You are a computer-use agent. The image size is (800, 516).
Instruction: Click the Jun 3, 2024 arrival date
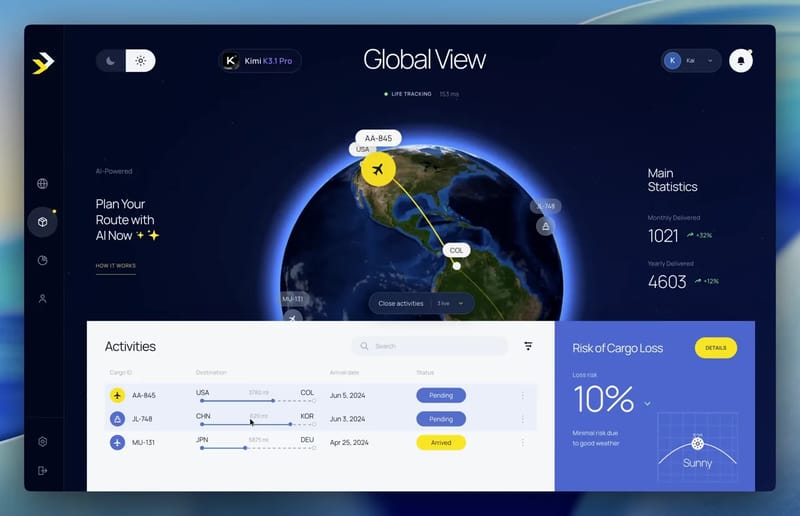tap(347, 419)
